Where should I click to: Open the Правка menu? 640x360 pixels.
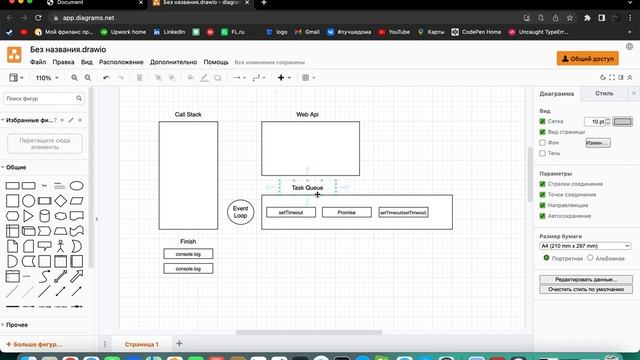click(x=63, y=62)
